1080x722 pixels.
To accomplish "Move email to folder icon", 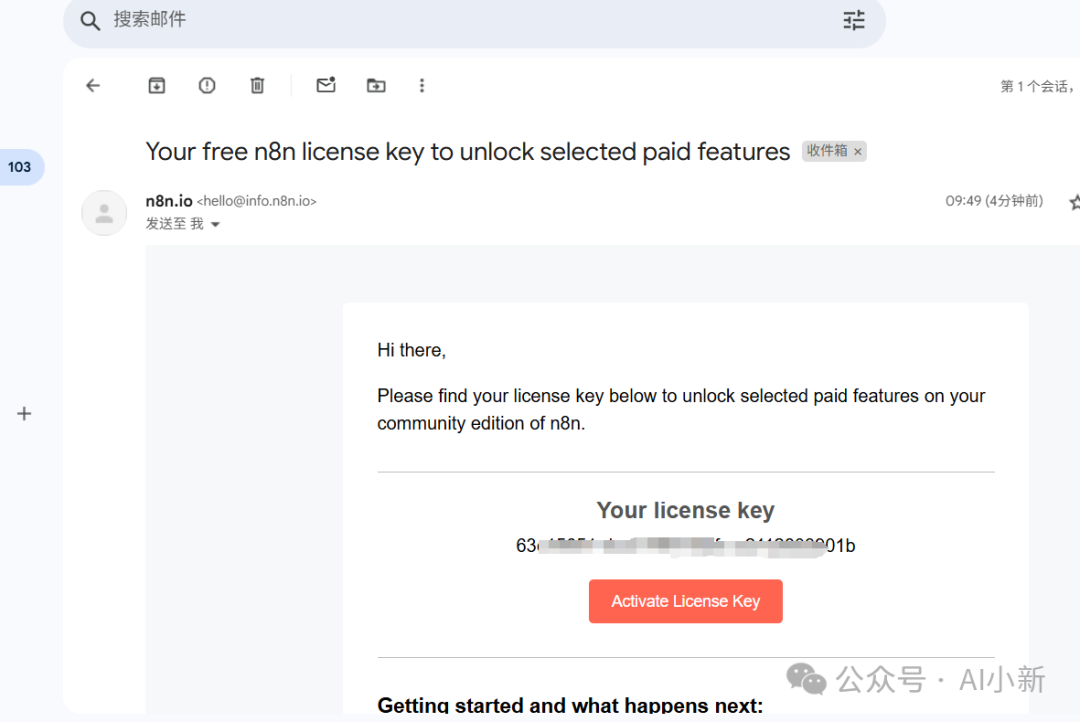I will (376, 85).
